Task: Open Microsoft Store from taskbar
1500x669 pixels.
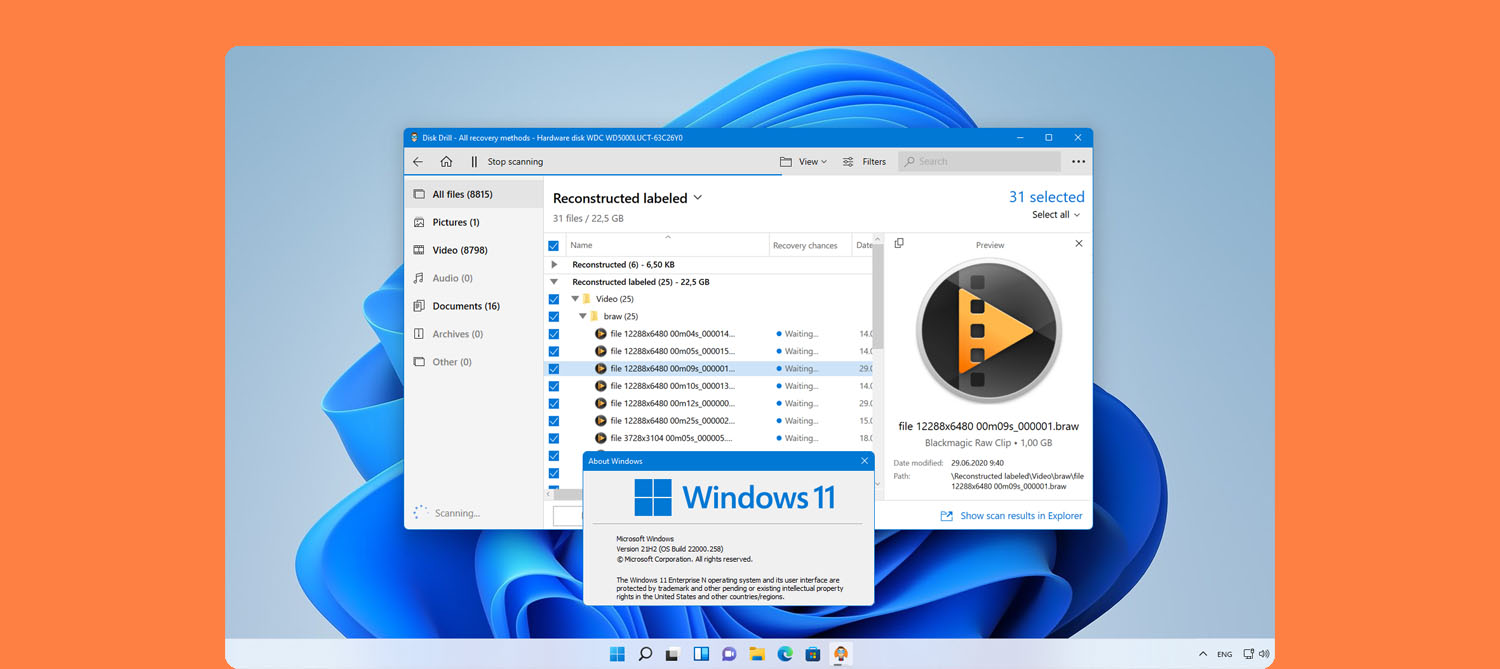Action: (813, 654)
